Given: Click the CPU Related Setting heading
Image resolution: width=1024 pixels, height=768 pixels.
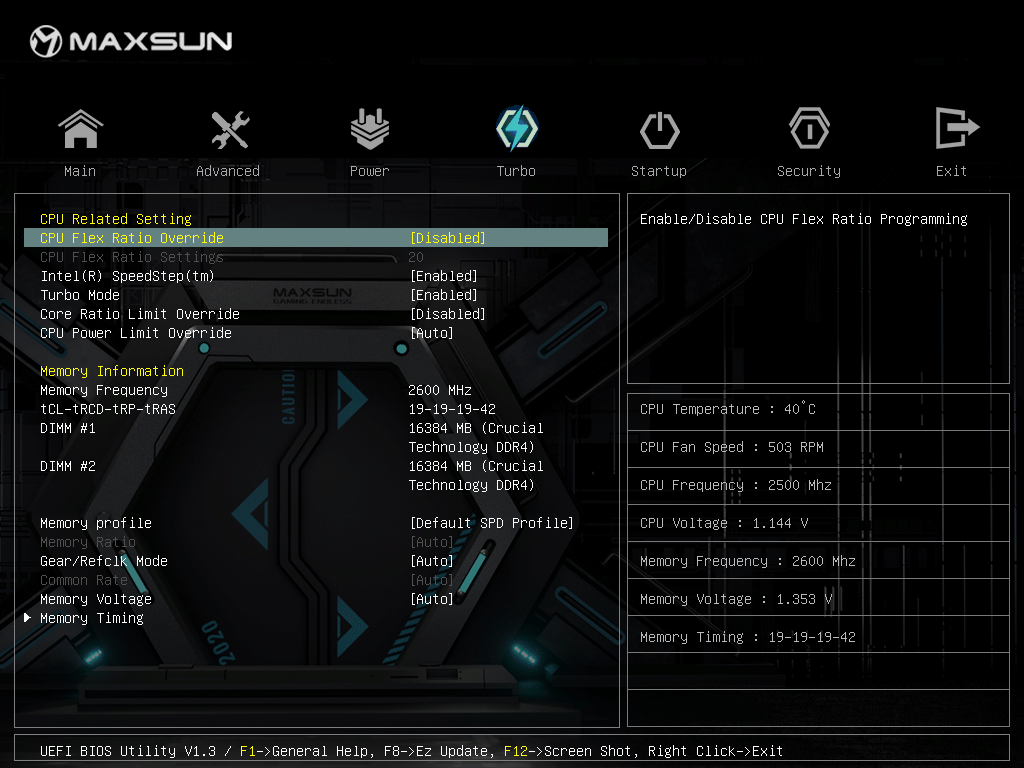Looking at the screenshot, I should tap(116, 219).
